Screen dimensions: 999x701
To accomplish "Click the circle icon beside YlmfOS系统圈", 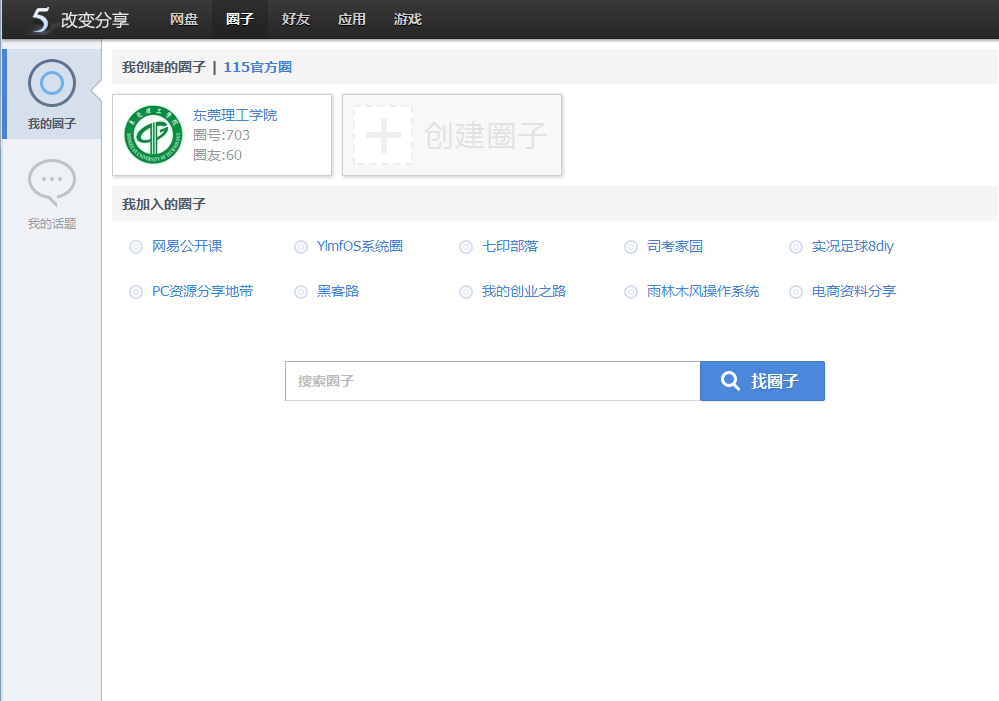I will click(x=301, y=247).
